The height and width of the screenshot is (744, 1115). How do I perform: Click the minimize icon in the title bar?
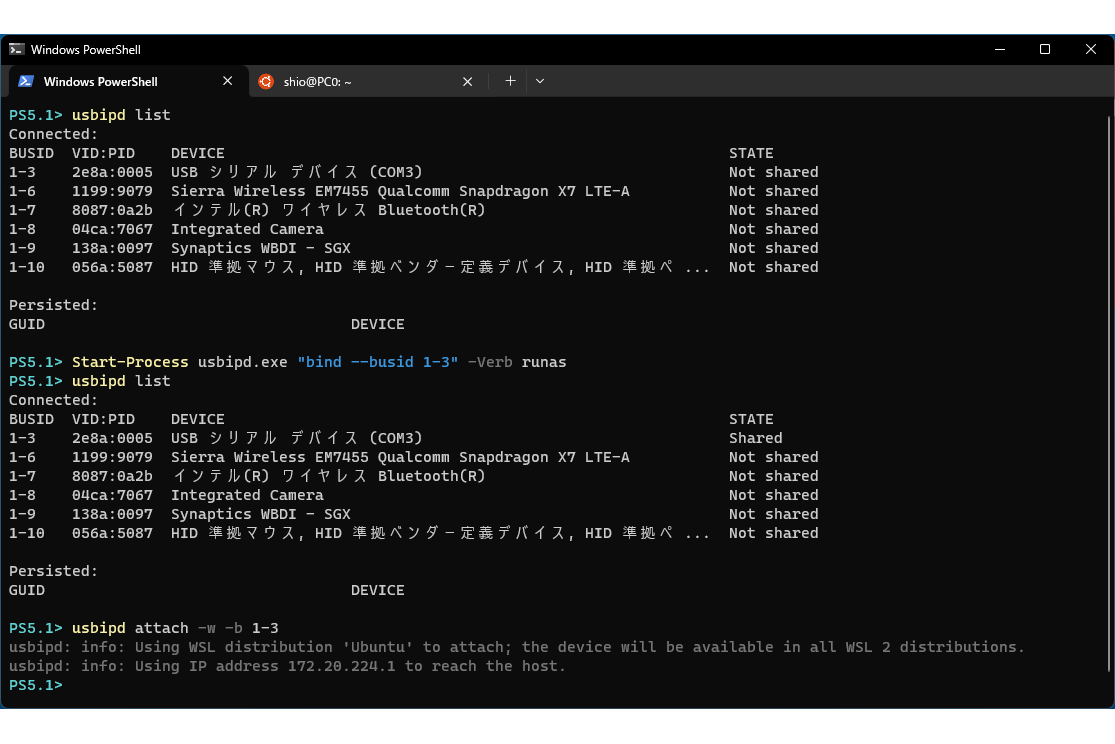coord(999,49)
